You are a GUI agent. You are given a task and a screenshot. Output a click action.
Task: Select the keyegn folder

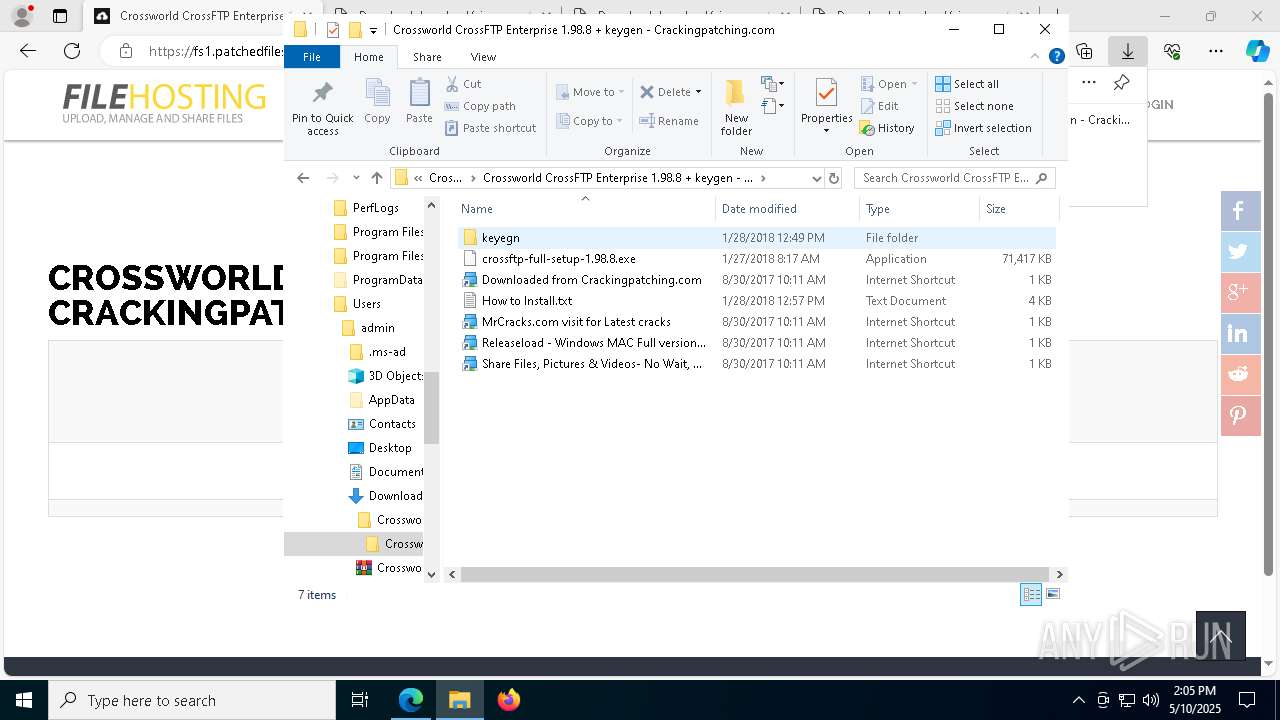pos(756,238)
